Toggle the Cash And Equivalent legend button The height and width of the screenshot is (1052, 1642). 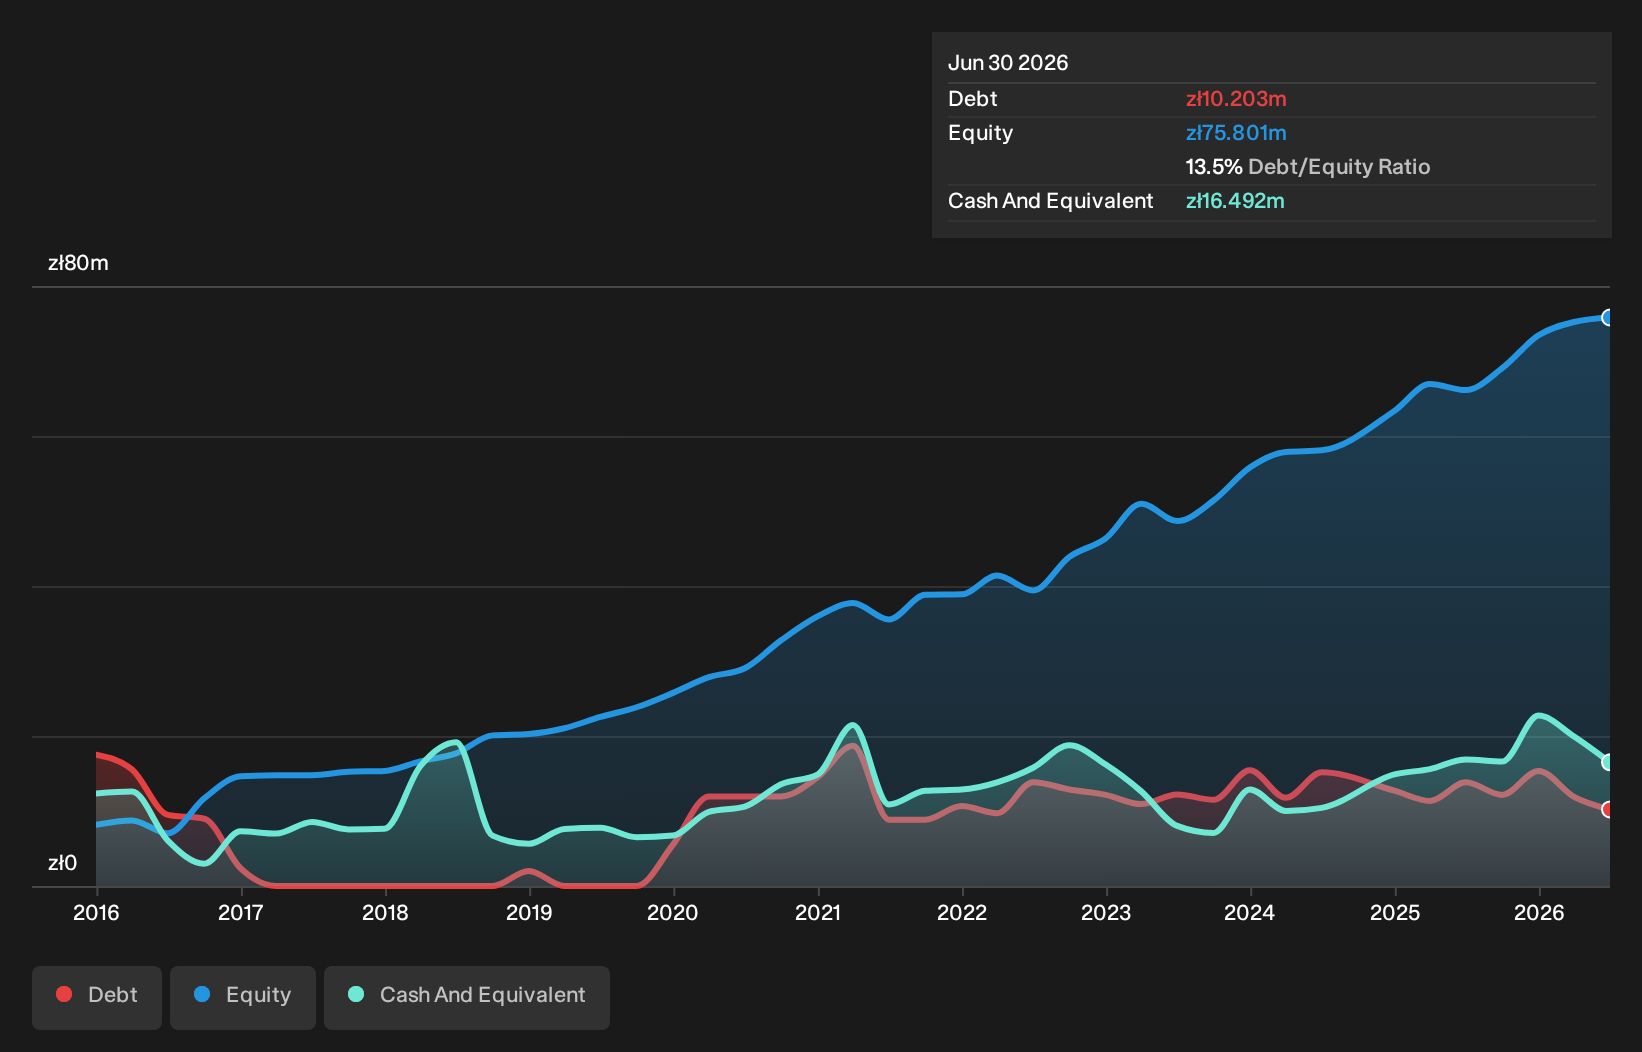tap(467, 997)
